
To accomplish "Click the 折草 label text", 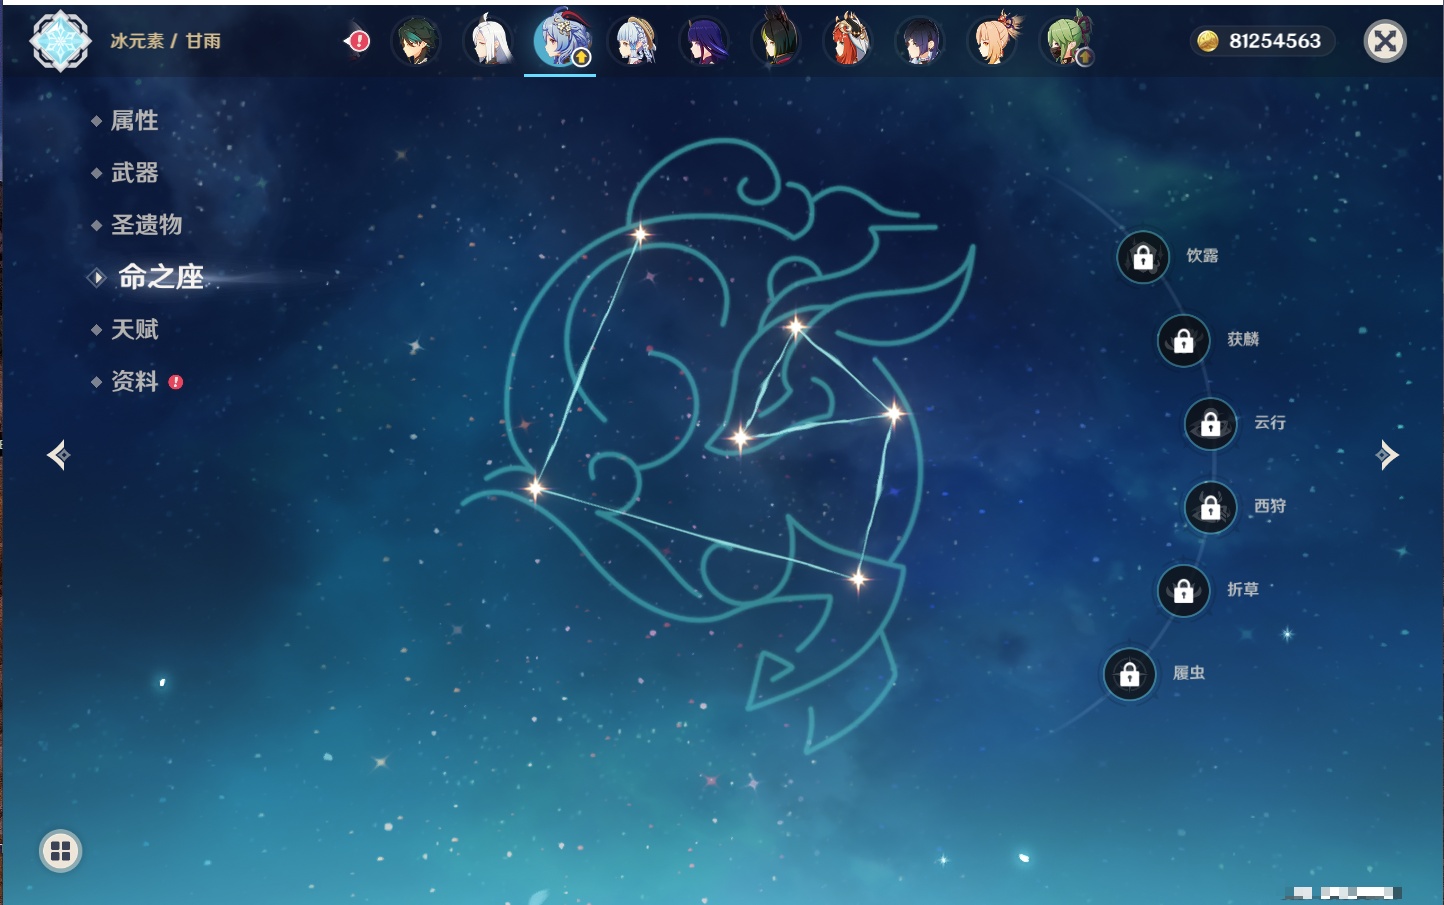I will pos(1243,589).
